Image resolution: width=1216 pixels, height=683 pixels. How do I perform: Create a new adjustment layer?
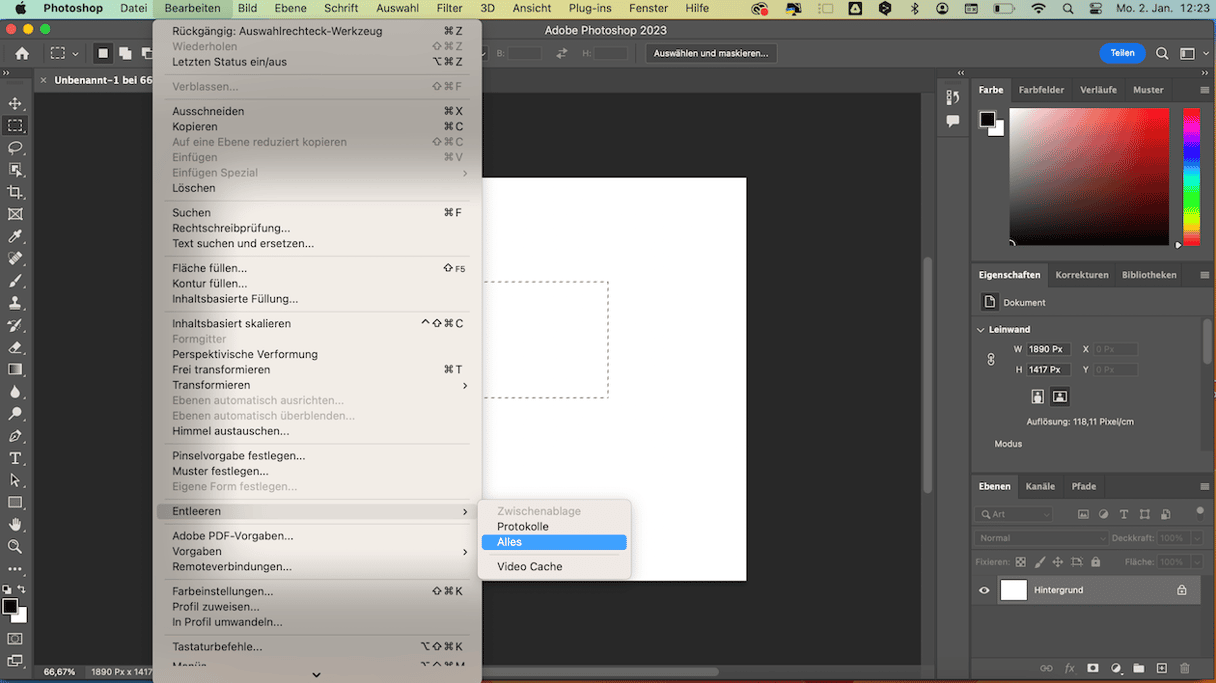point(1116,668)
